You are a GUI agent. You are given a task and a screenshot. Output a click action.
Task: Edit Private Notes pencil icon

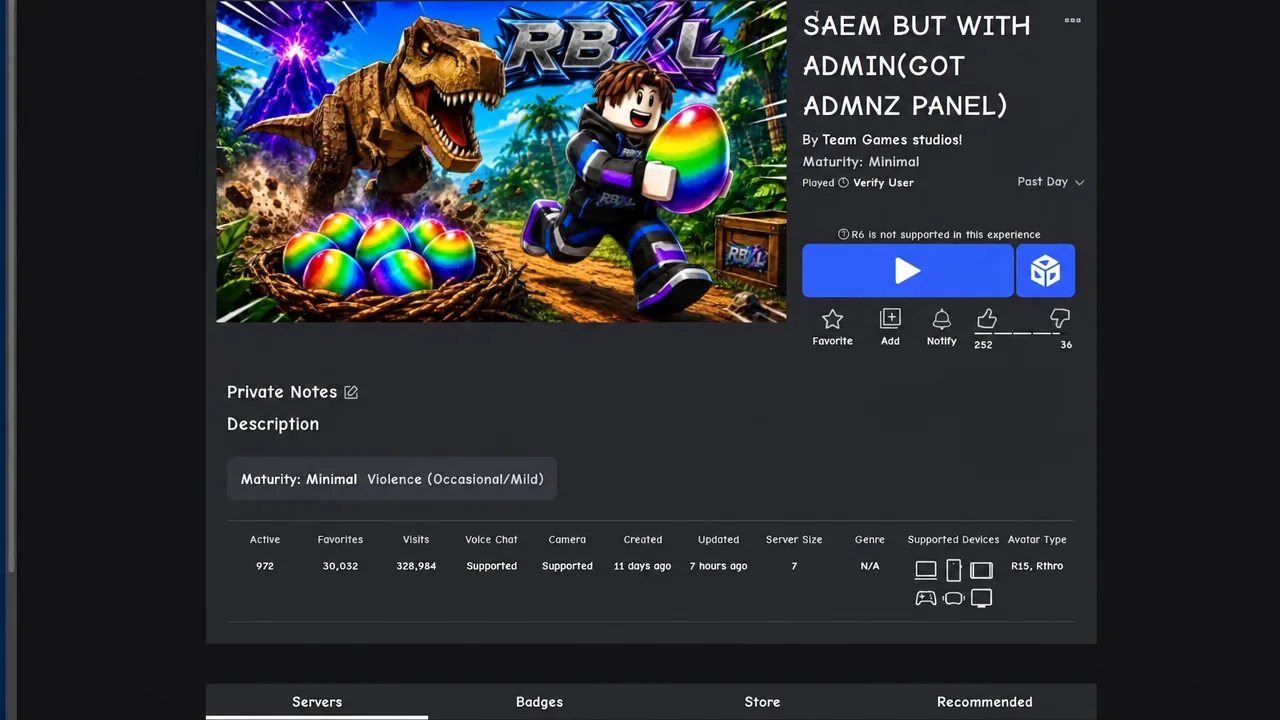[351, 392]
